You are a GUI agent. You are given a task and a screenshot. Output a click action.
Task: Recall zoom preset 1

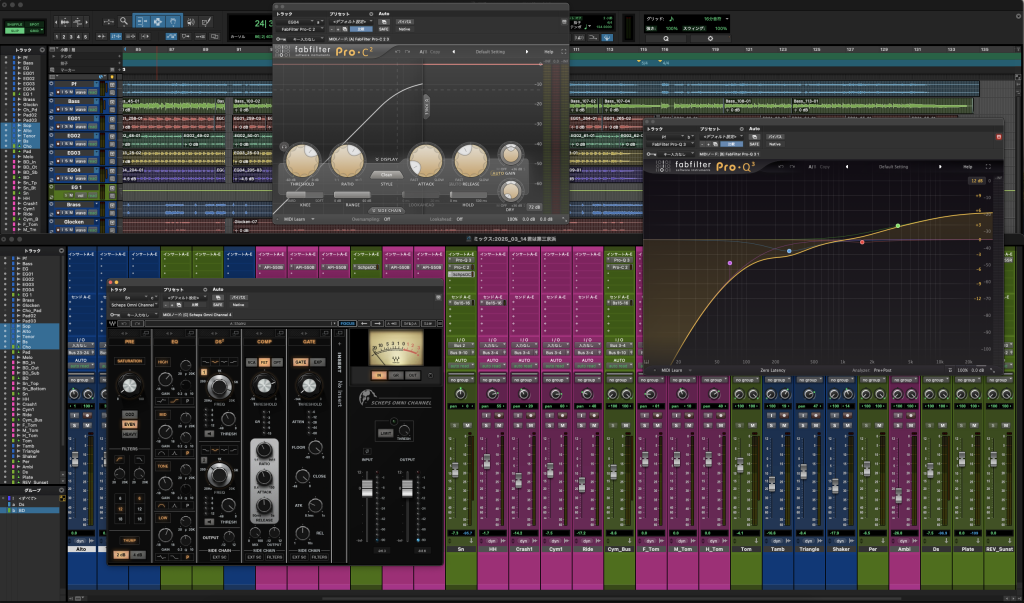pyautogui.click(x=57, y=37)
